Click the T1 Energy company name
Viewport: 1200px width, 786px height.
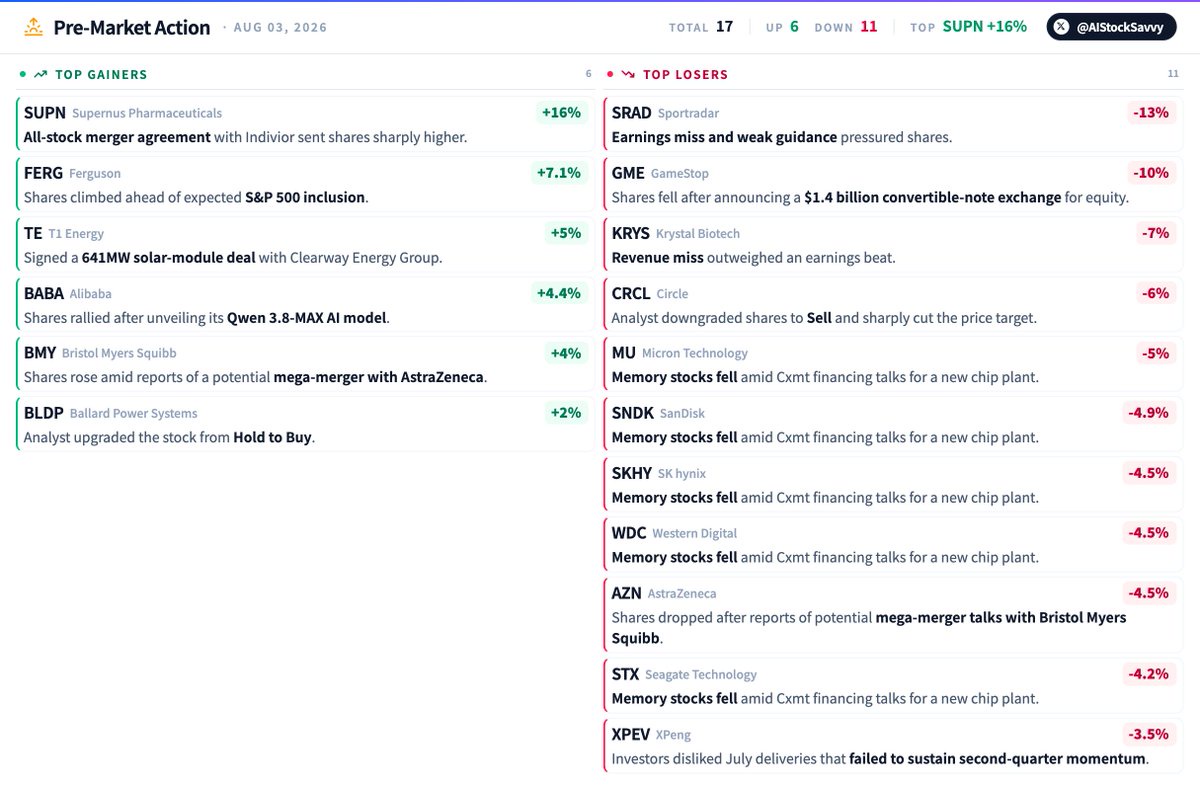(x=76, y=233)
